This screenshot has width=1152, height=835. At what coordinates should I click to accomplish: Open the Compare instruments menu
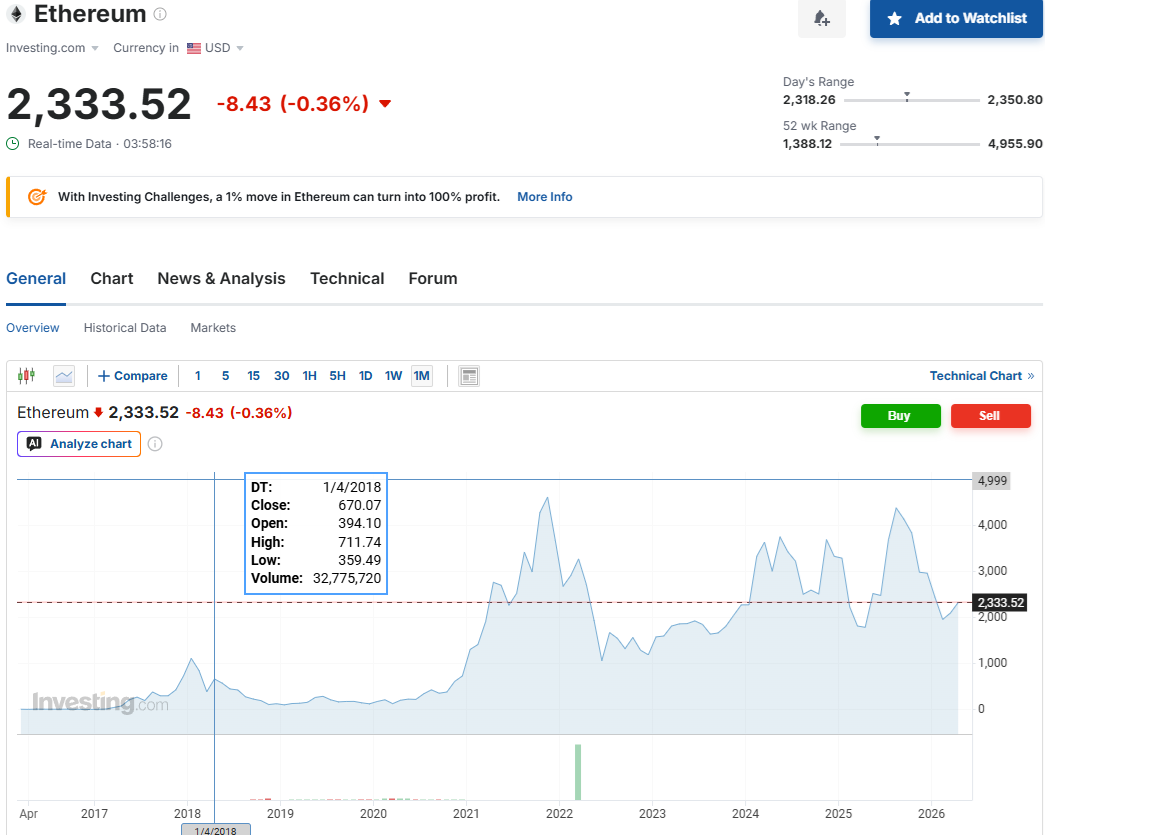pos(133,376)
